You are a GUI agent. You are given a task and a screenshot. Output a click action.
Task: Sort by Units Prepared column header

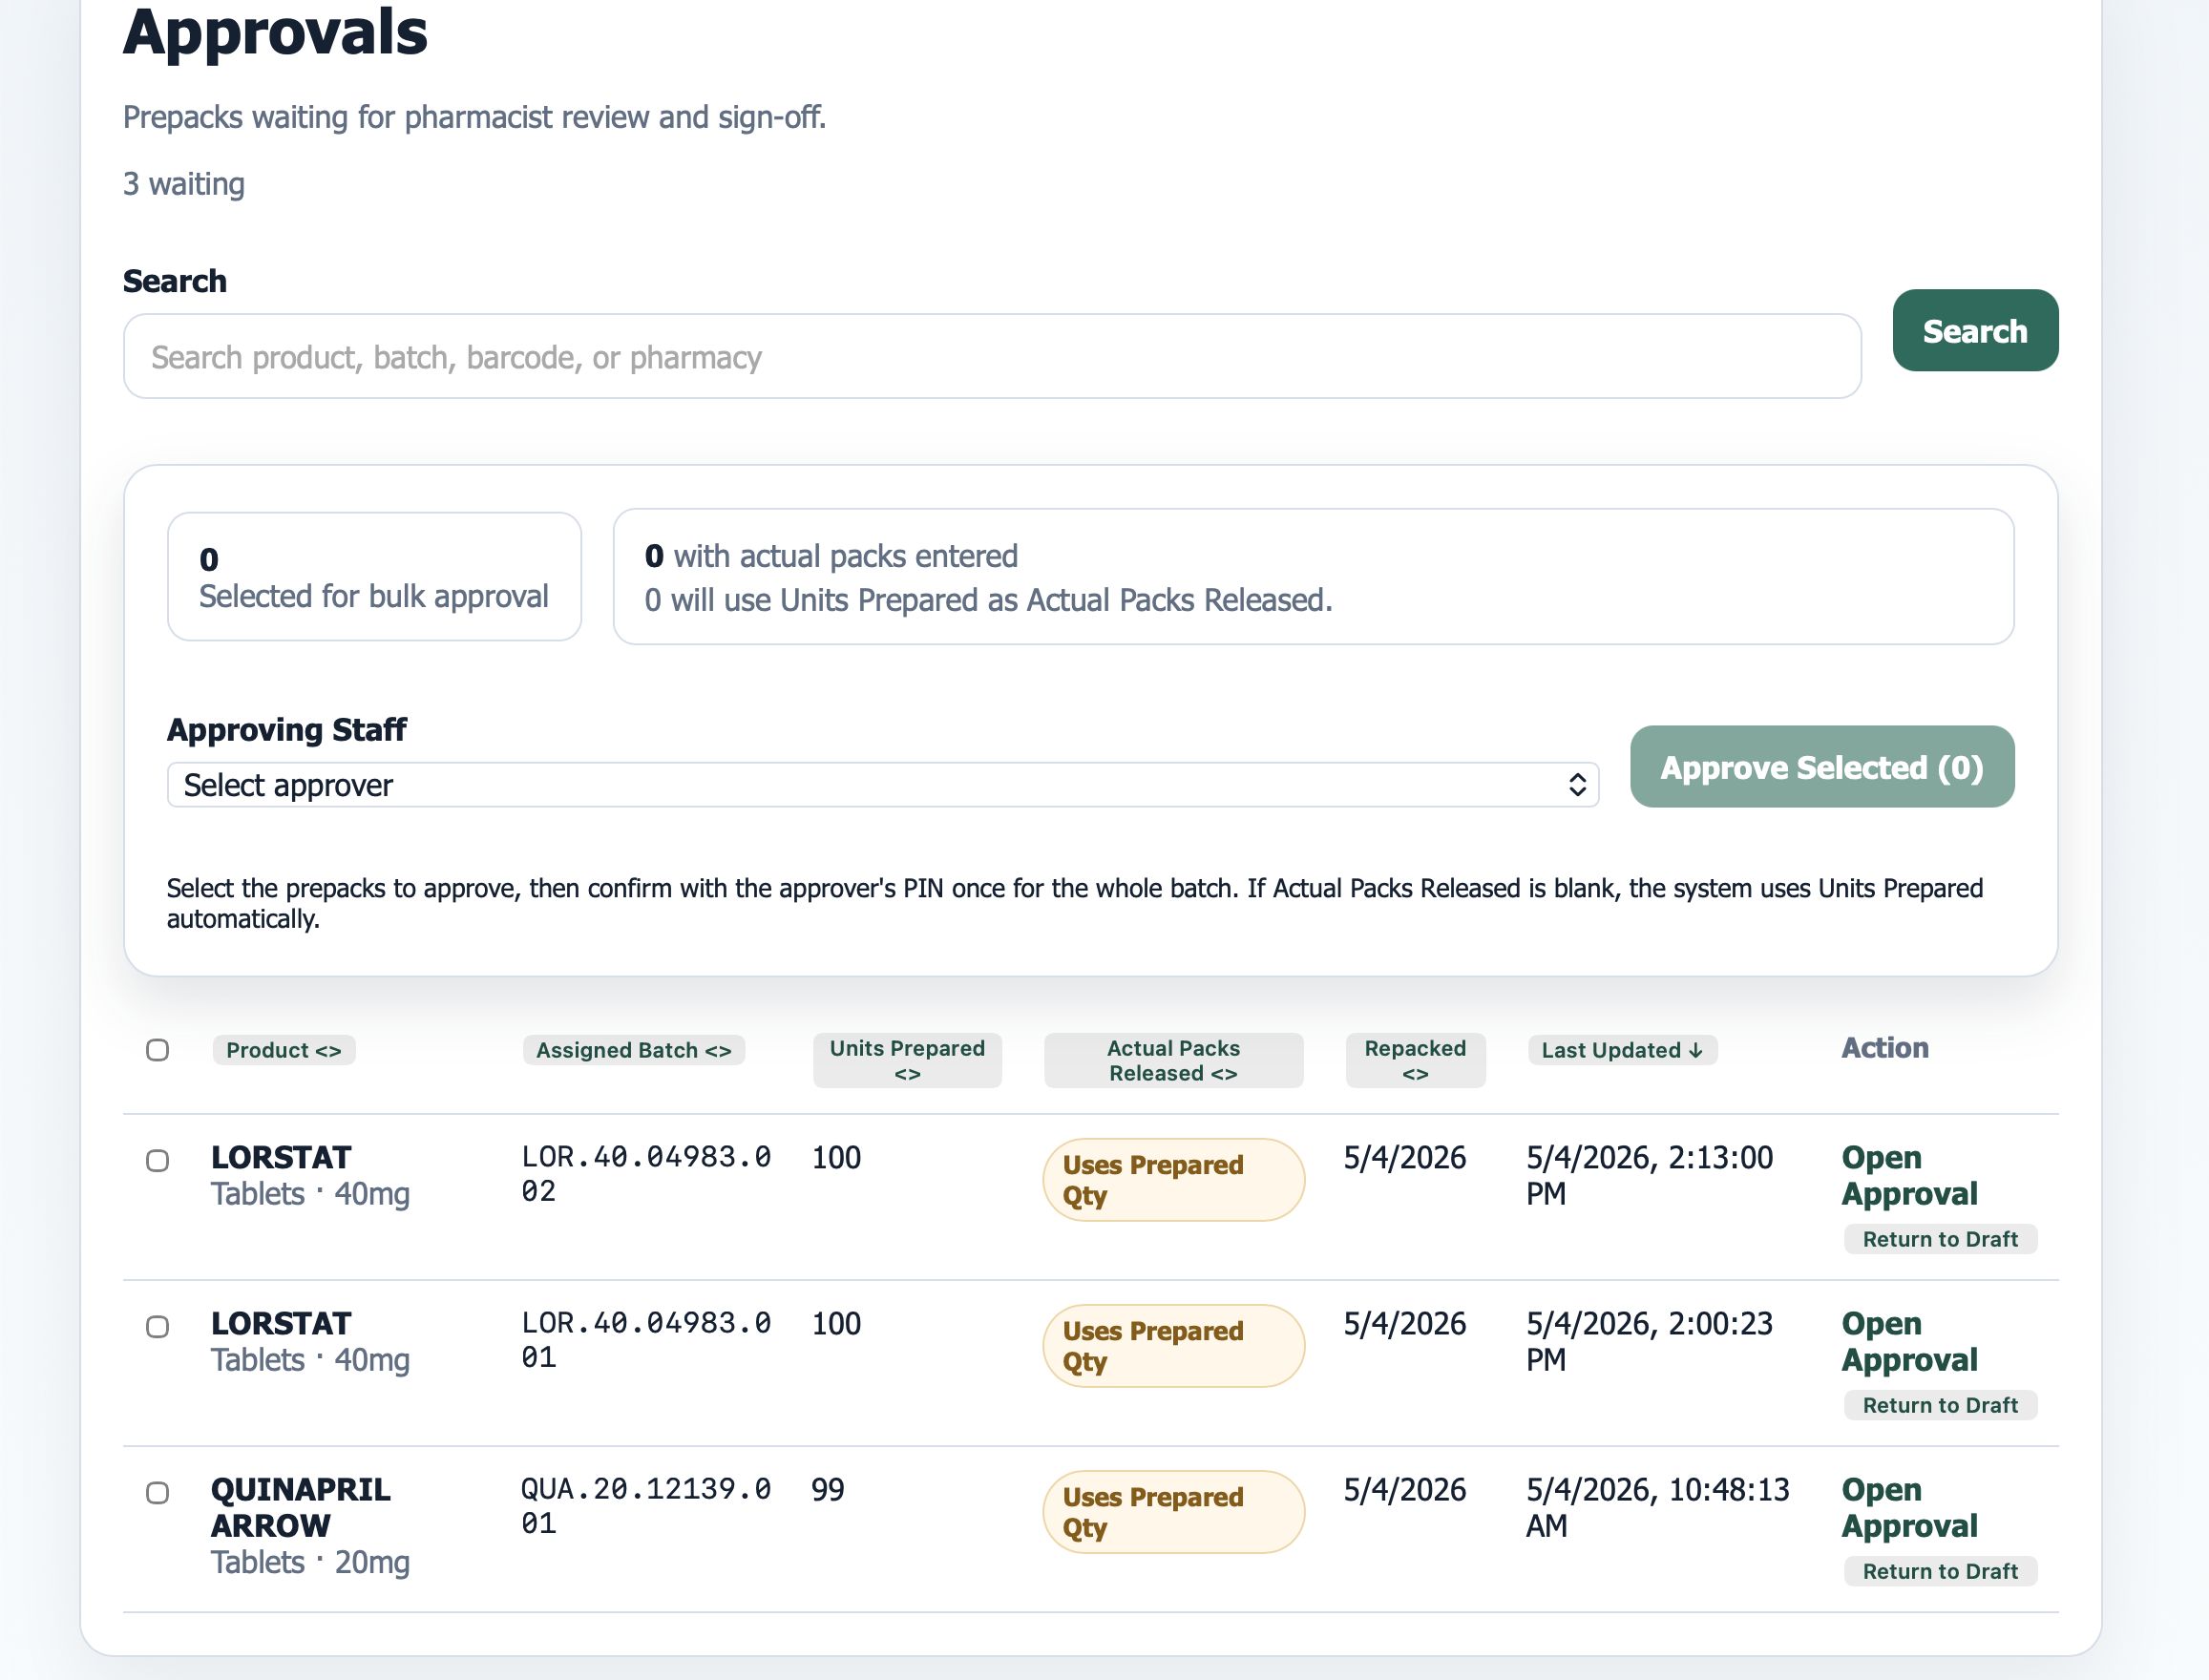tap(907, 1060)
